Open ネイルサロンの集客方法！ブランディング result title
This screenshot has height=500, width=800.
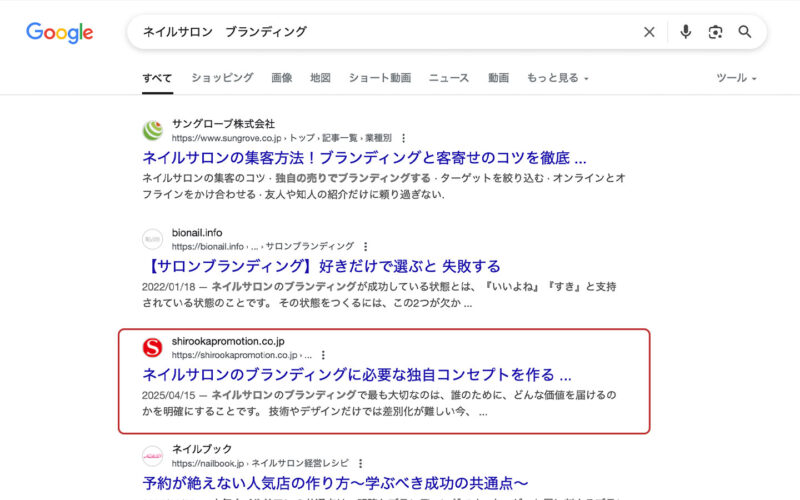(x=364, y=158)
